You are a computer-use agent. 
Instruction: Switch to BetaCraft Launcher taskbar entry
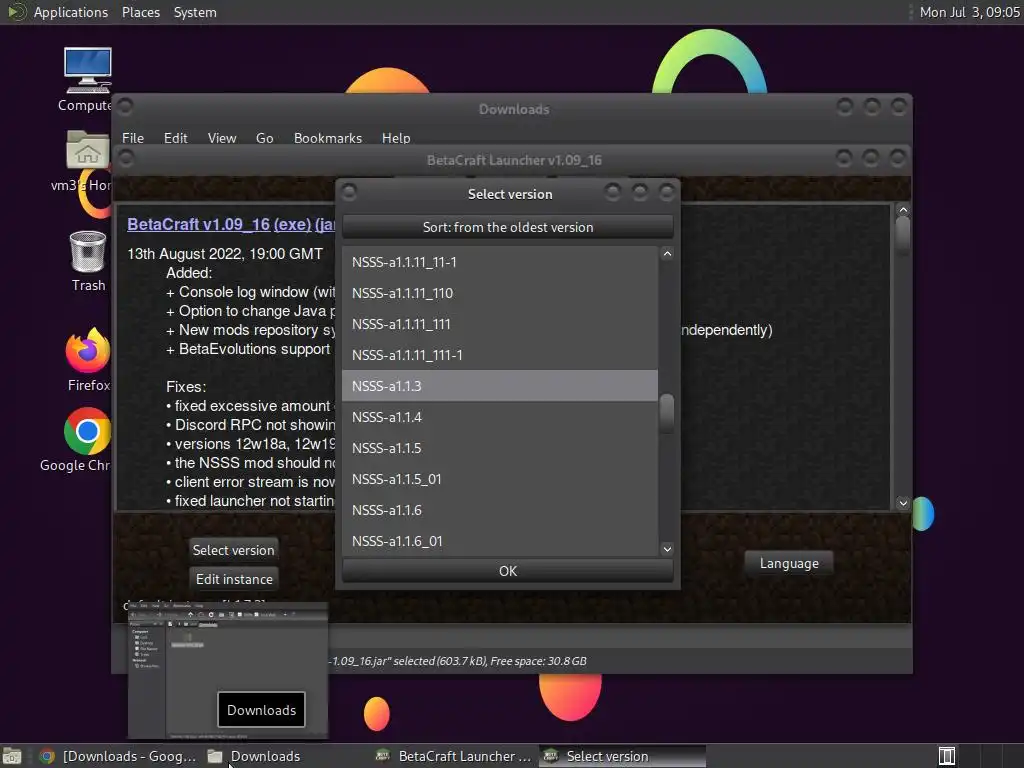(455, 756)
